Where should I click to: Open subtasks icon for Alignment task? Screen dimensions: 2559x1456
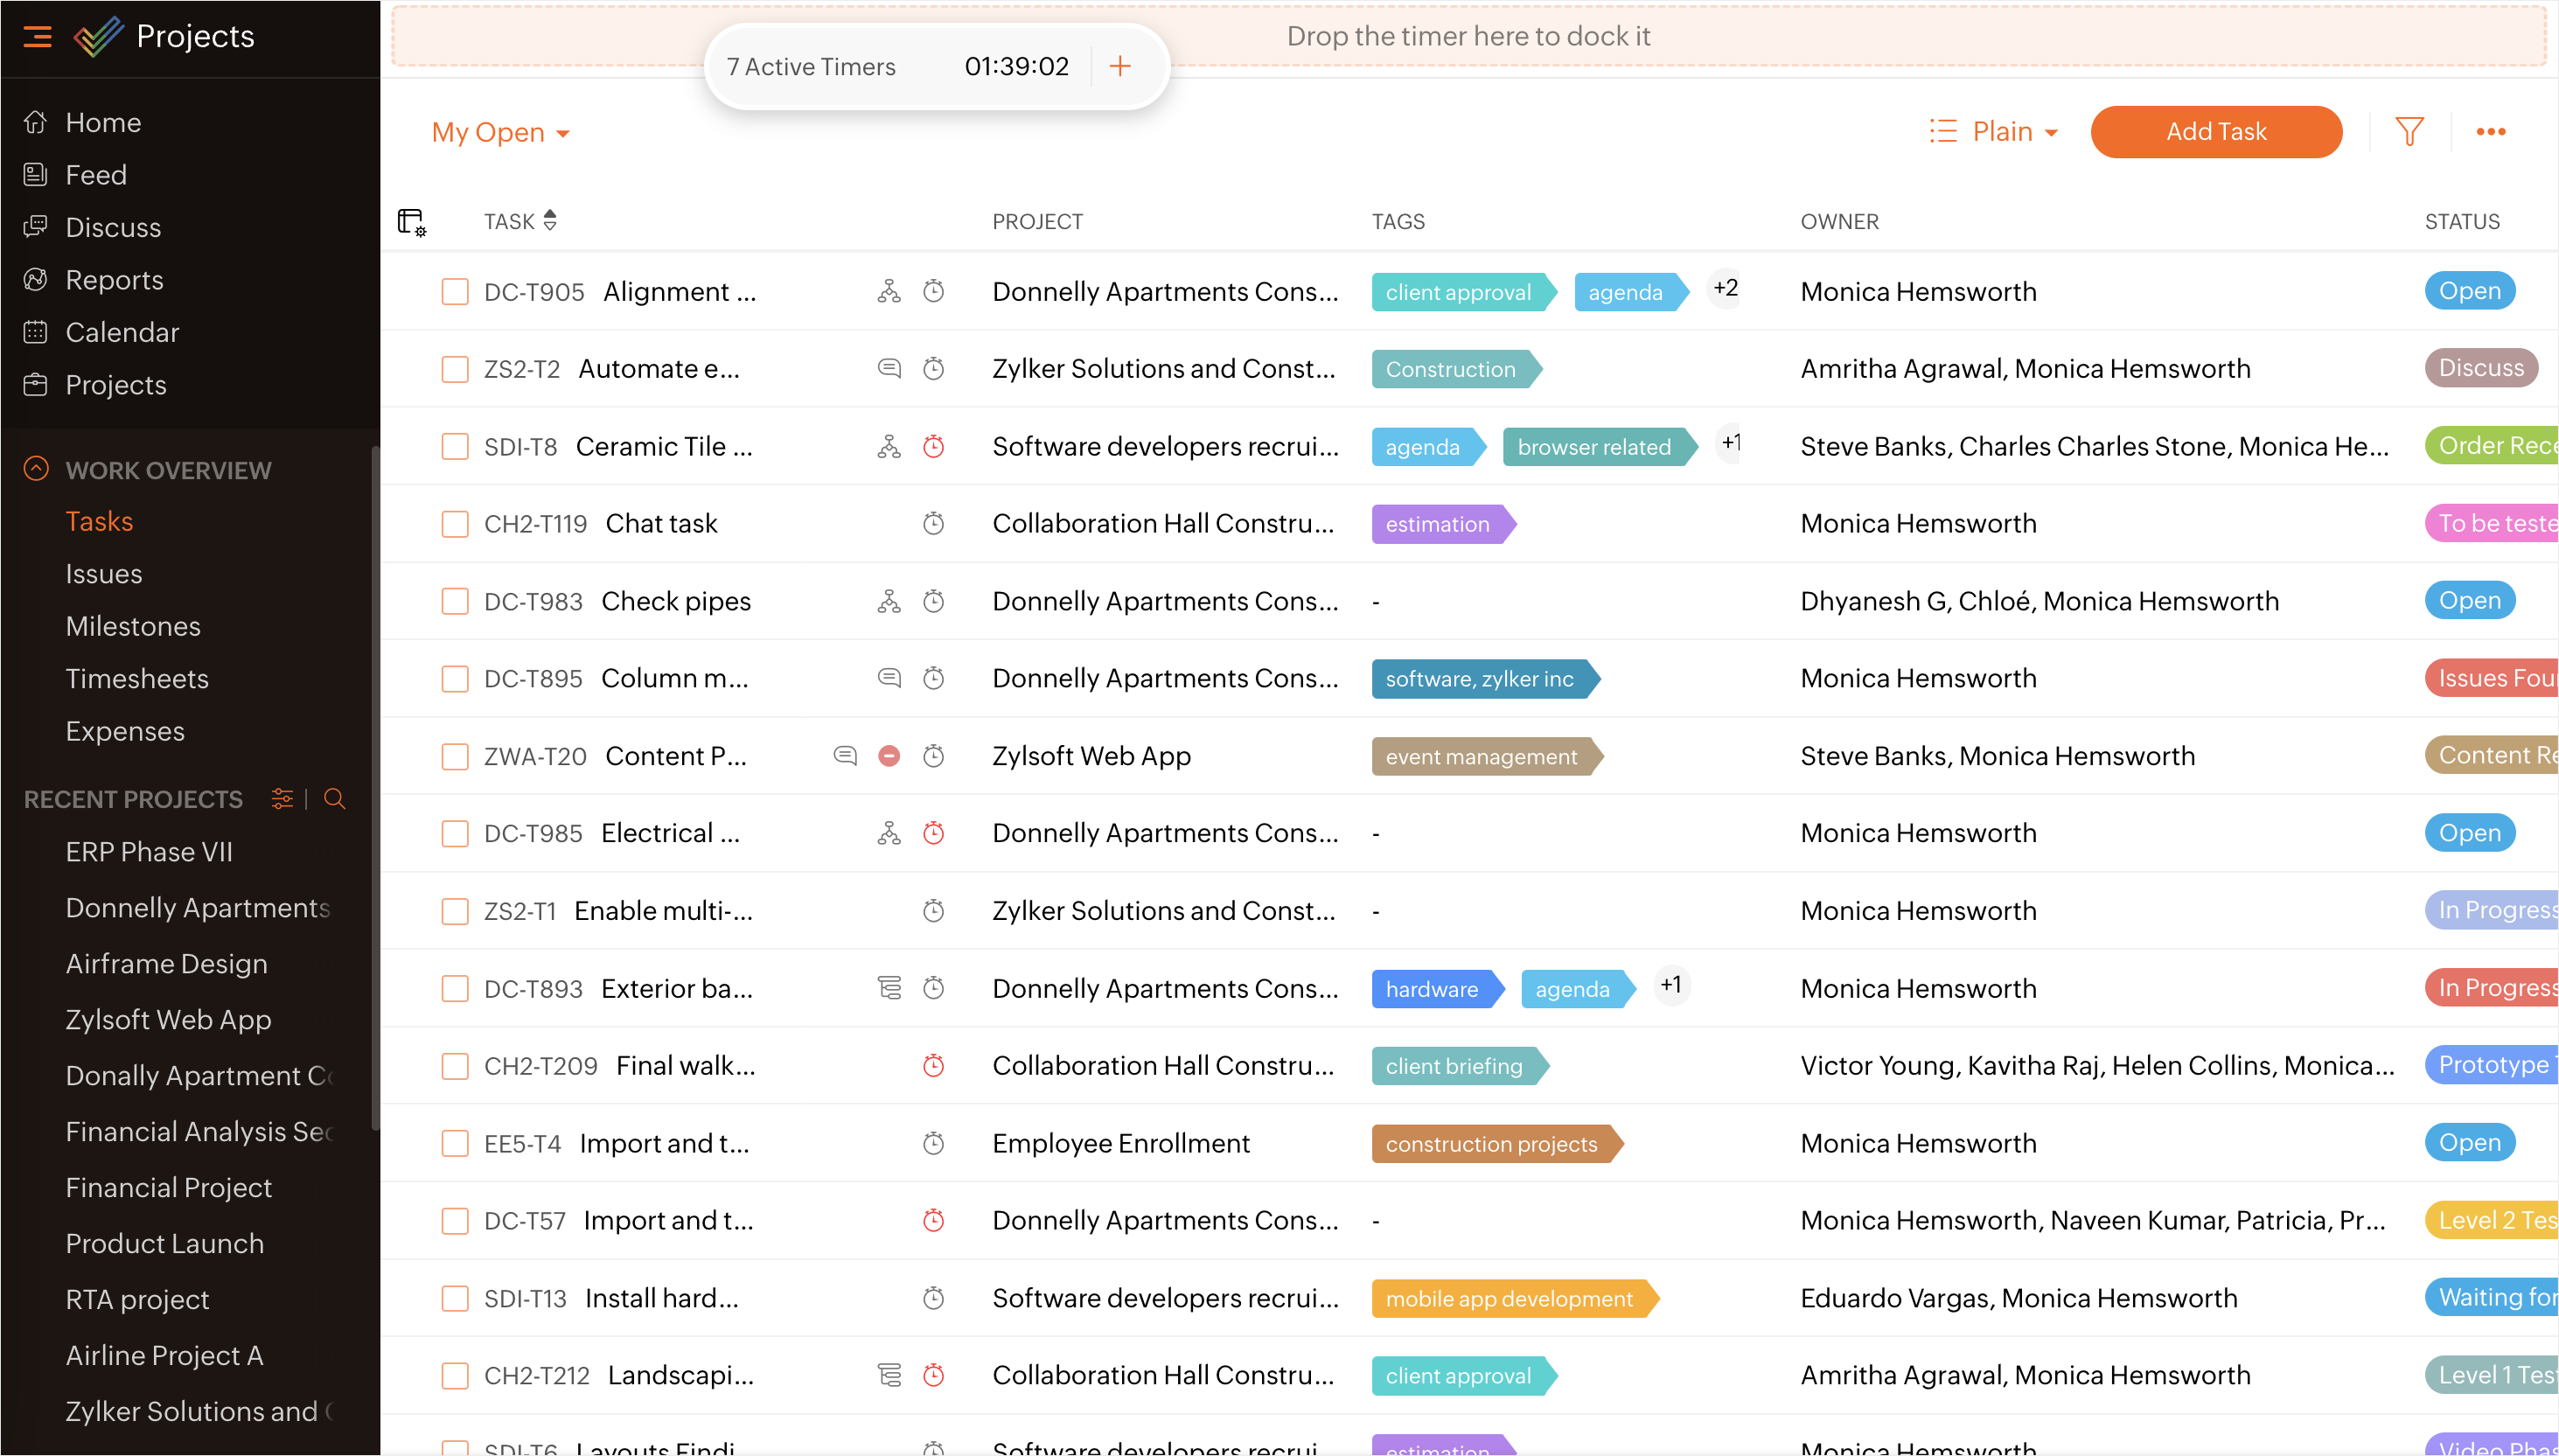888,291
